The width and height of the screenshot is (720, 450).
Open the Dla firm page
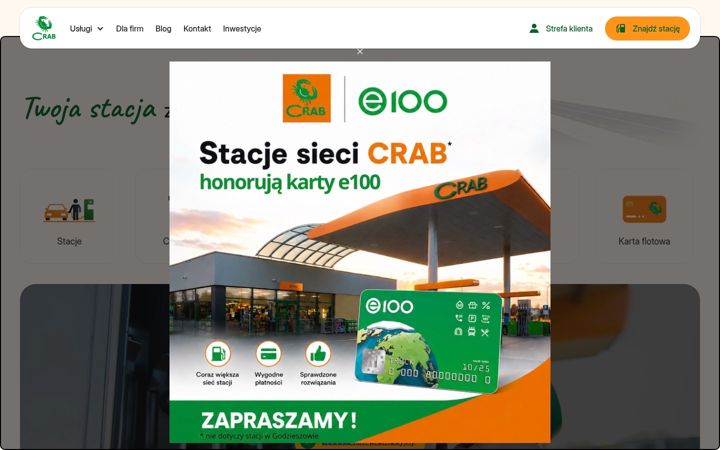point(129,28)
